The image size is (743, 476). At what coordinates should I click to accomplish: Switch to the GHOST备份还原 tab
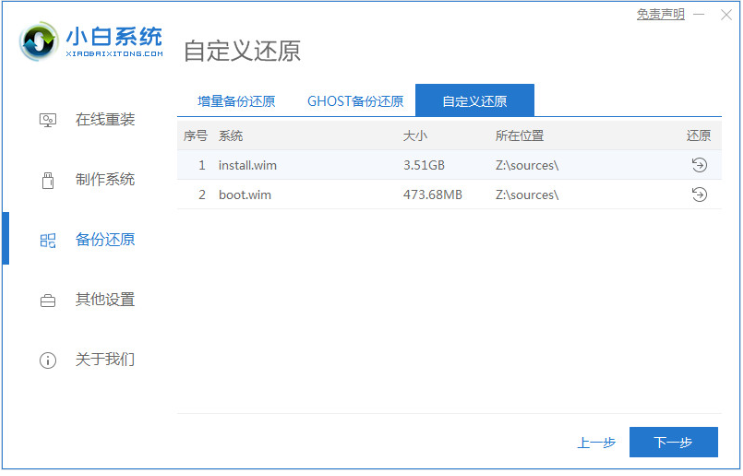pos(355,101)
